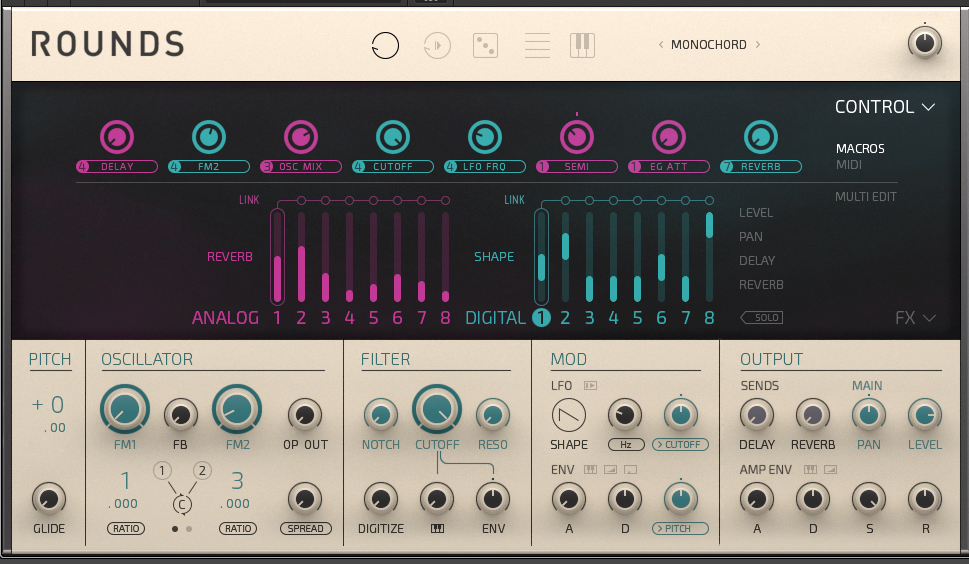Click the LFO SHAPE waveform icon
969x564 pixels.
(569, 415)
